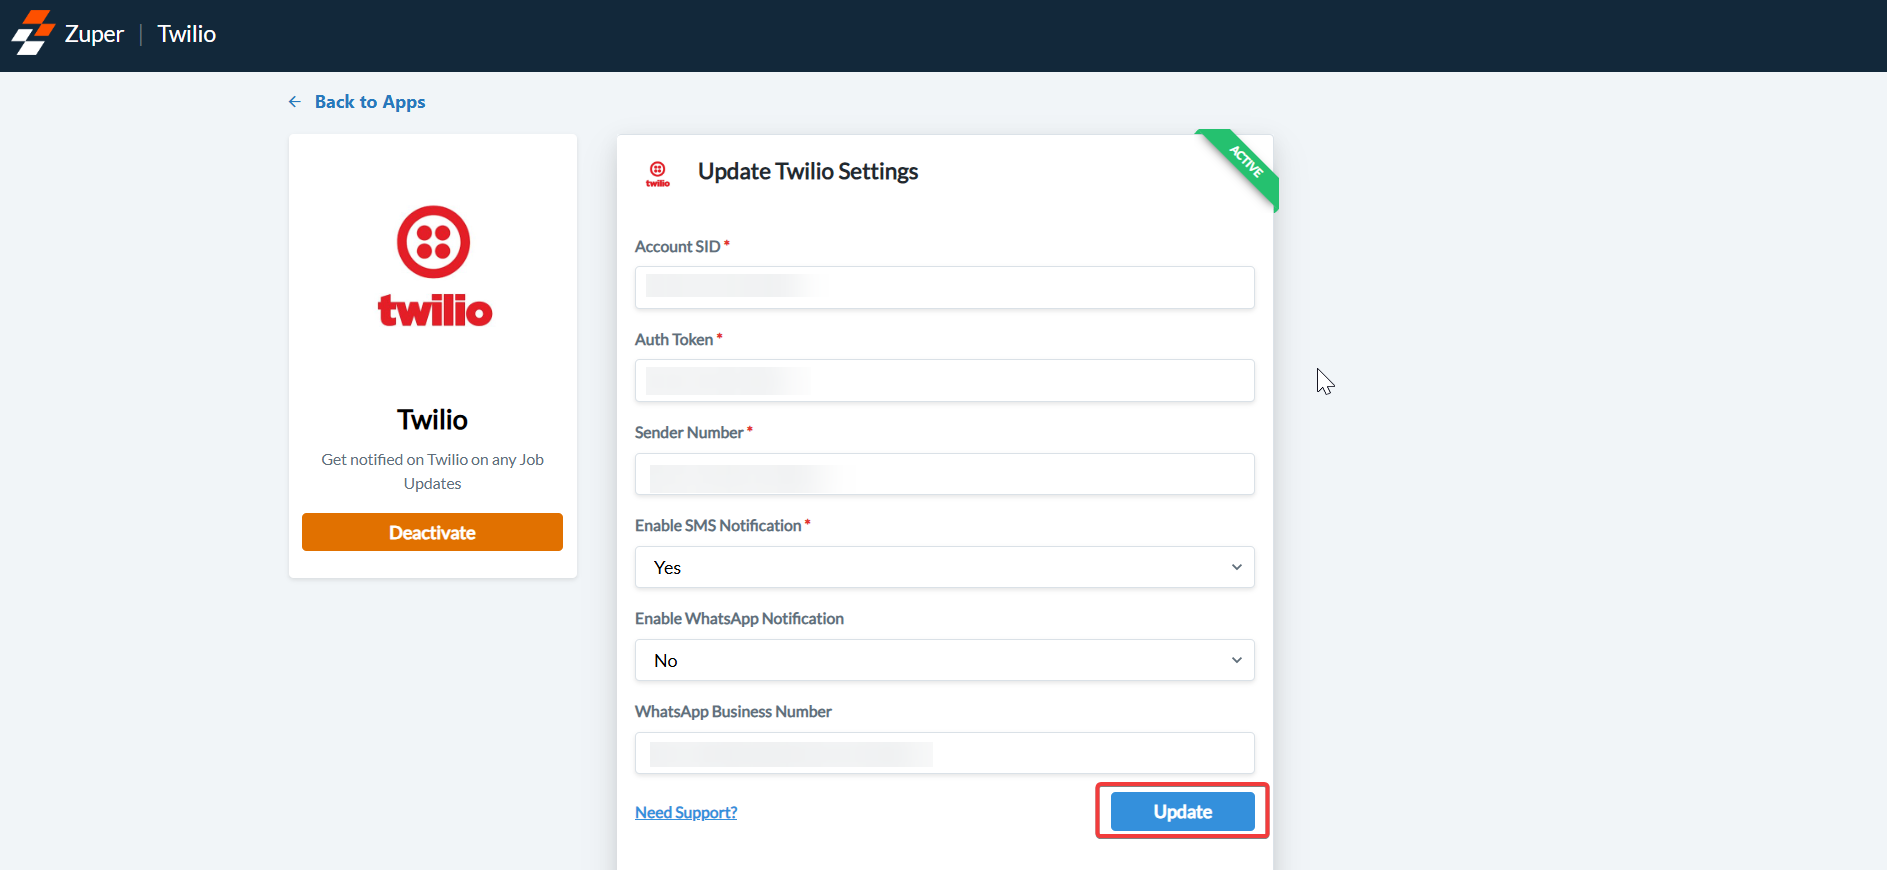Click the Auth Token label

(674, 340)
